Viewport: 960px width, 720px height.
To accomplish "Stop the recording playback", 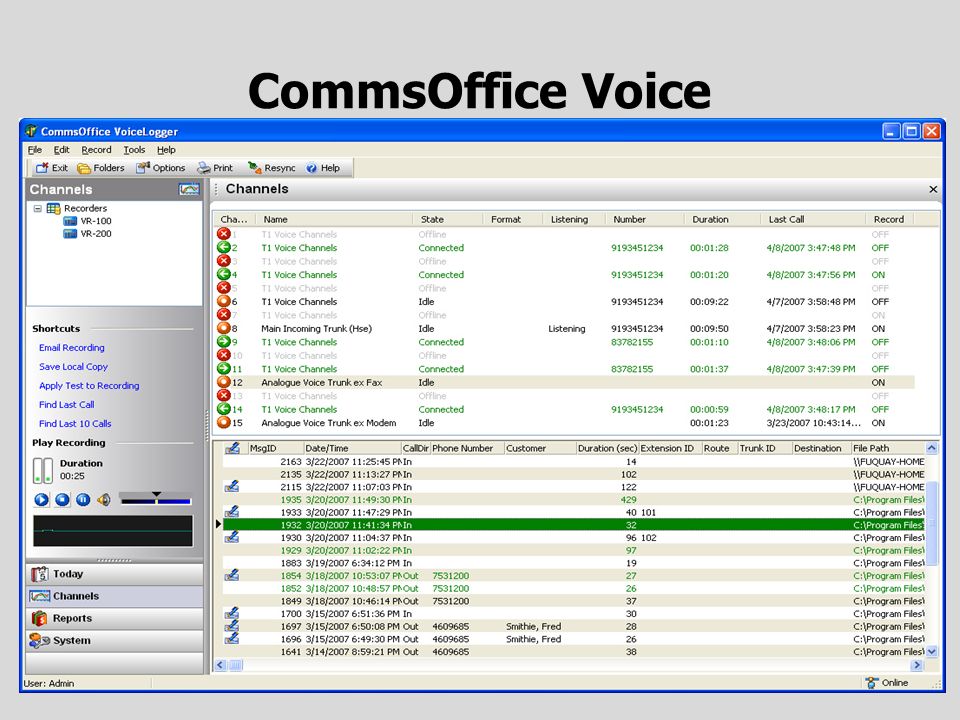I will (62, 500).
